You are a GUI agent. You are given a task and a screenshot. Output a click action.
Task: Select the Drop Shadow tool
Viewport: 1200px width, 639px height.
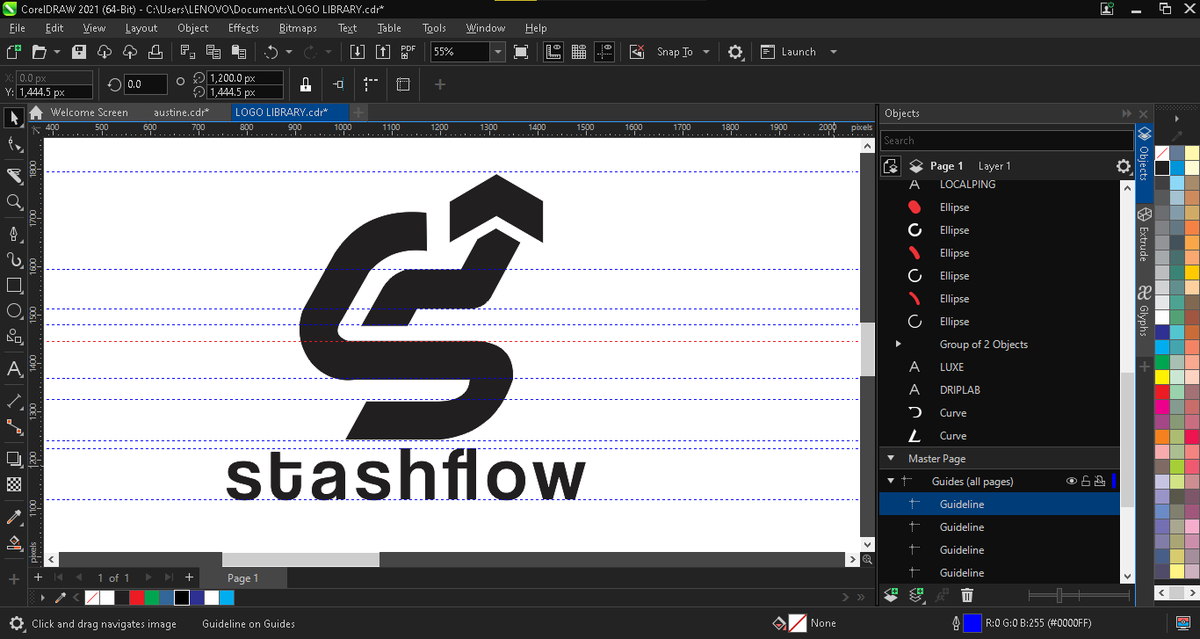pyautogui.click(x=14, y=458)
